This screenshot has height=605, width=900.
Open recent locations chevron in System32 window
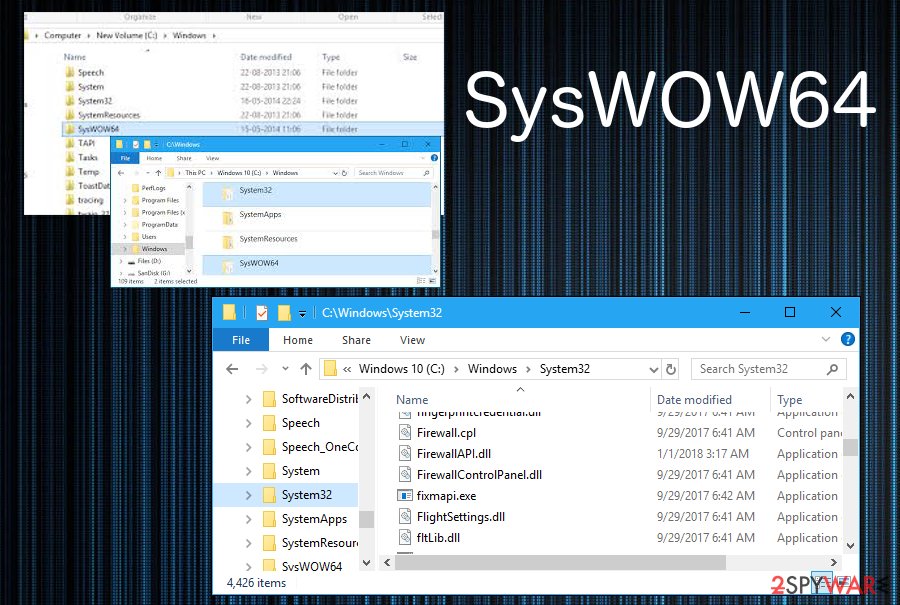285,369
